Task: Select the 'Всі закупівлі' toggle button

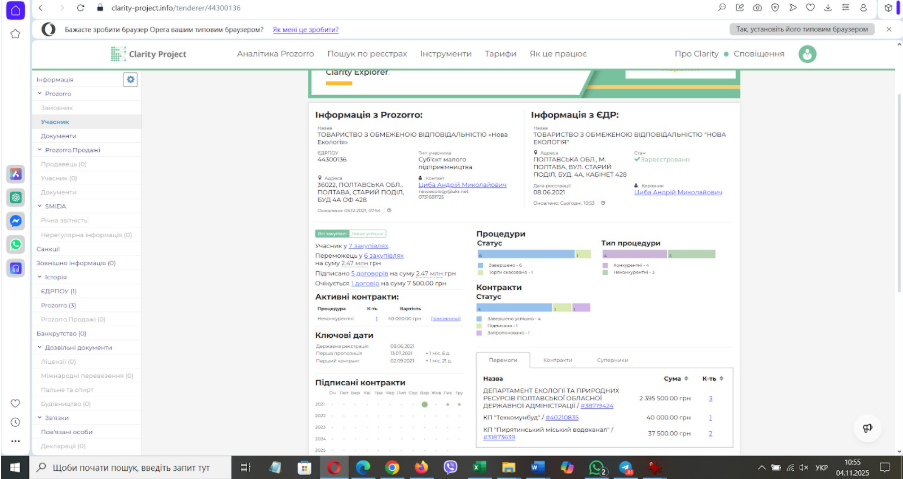Action: click(331, 233)
